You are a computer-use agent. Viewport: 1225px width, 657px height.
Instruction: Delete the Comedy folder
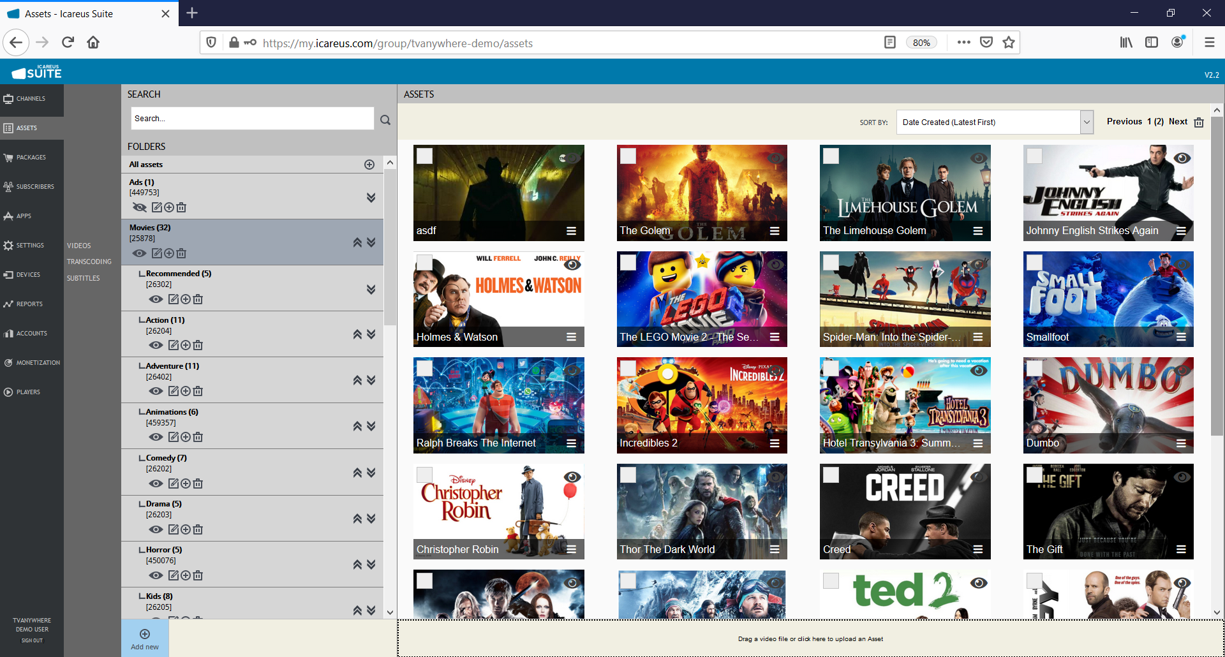point(198,484)
